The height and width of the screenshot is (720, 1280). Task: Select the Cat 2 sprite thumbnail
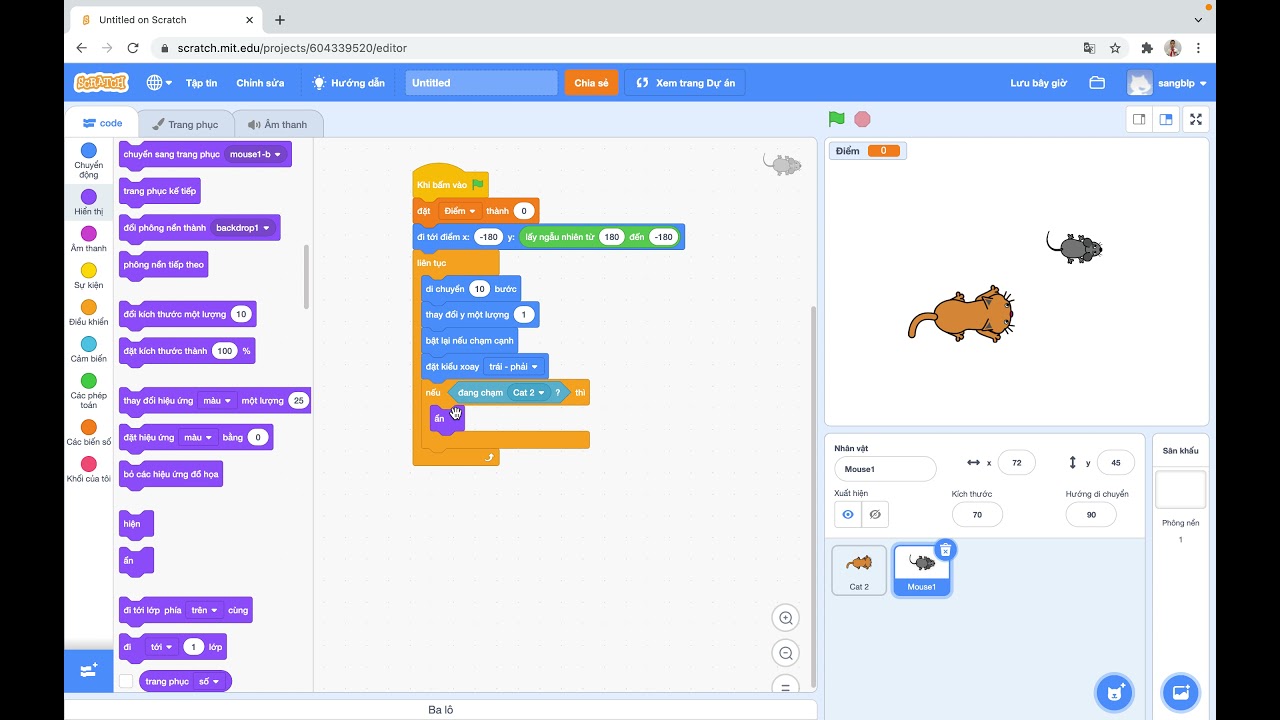click(x=859, y=570)
